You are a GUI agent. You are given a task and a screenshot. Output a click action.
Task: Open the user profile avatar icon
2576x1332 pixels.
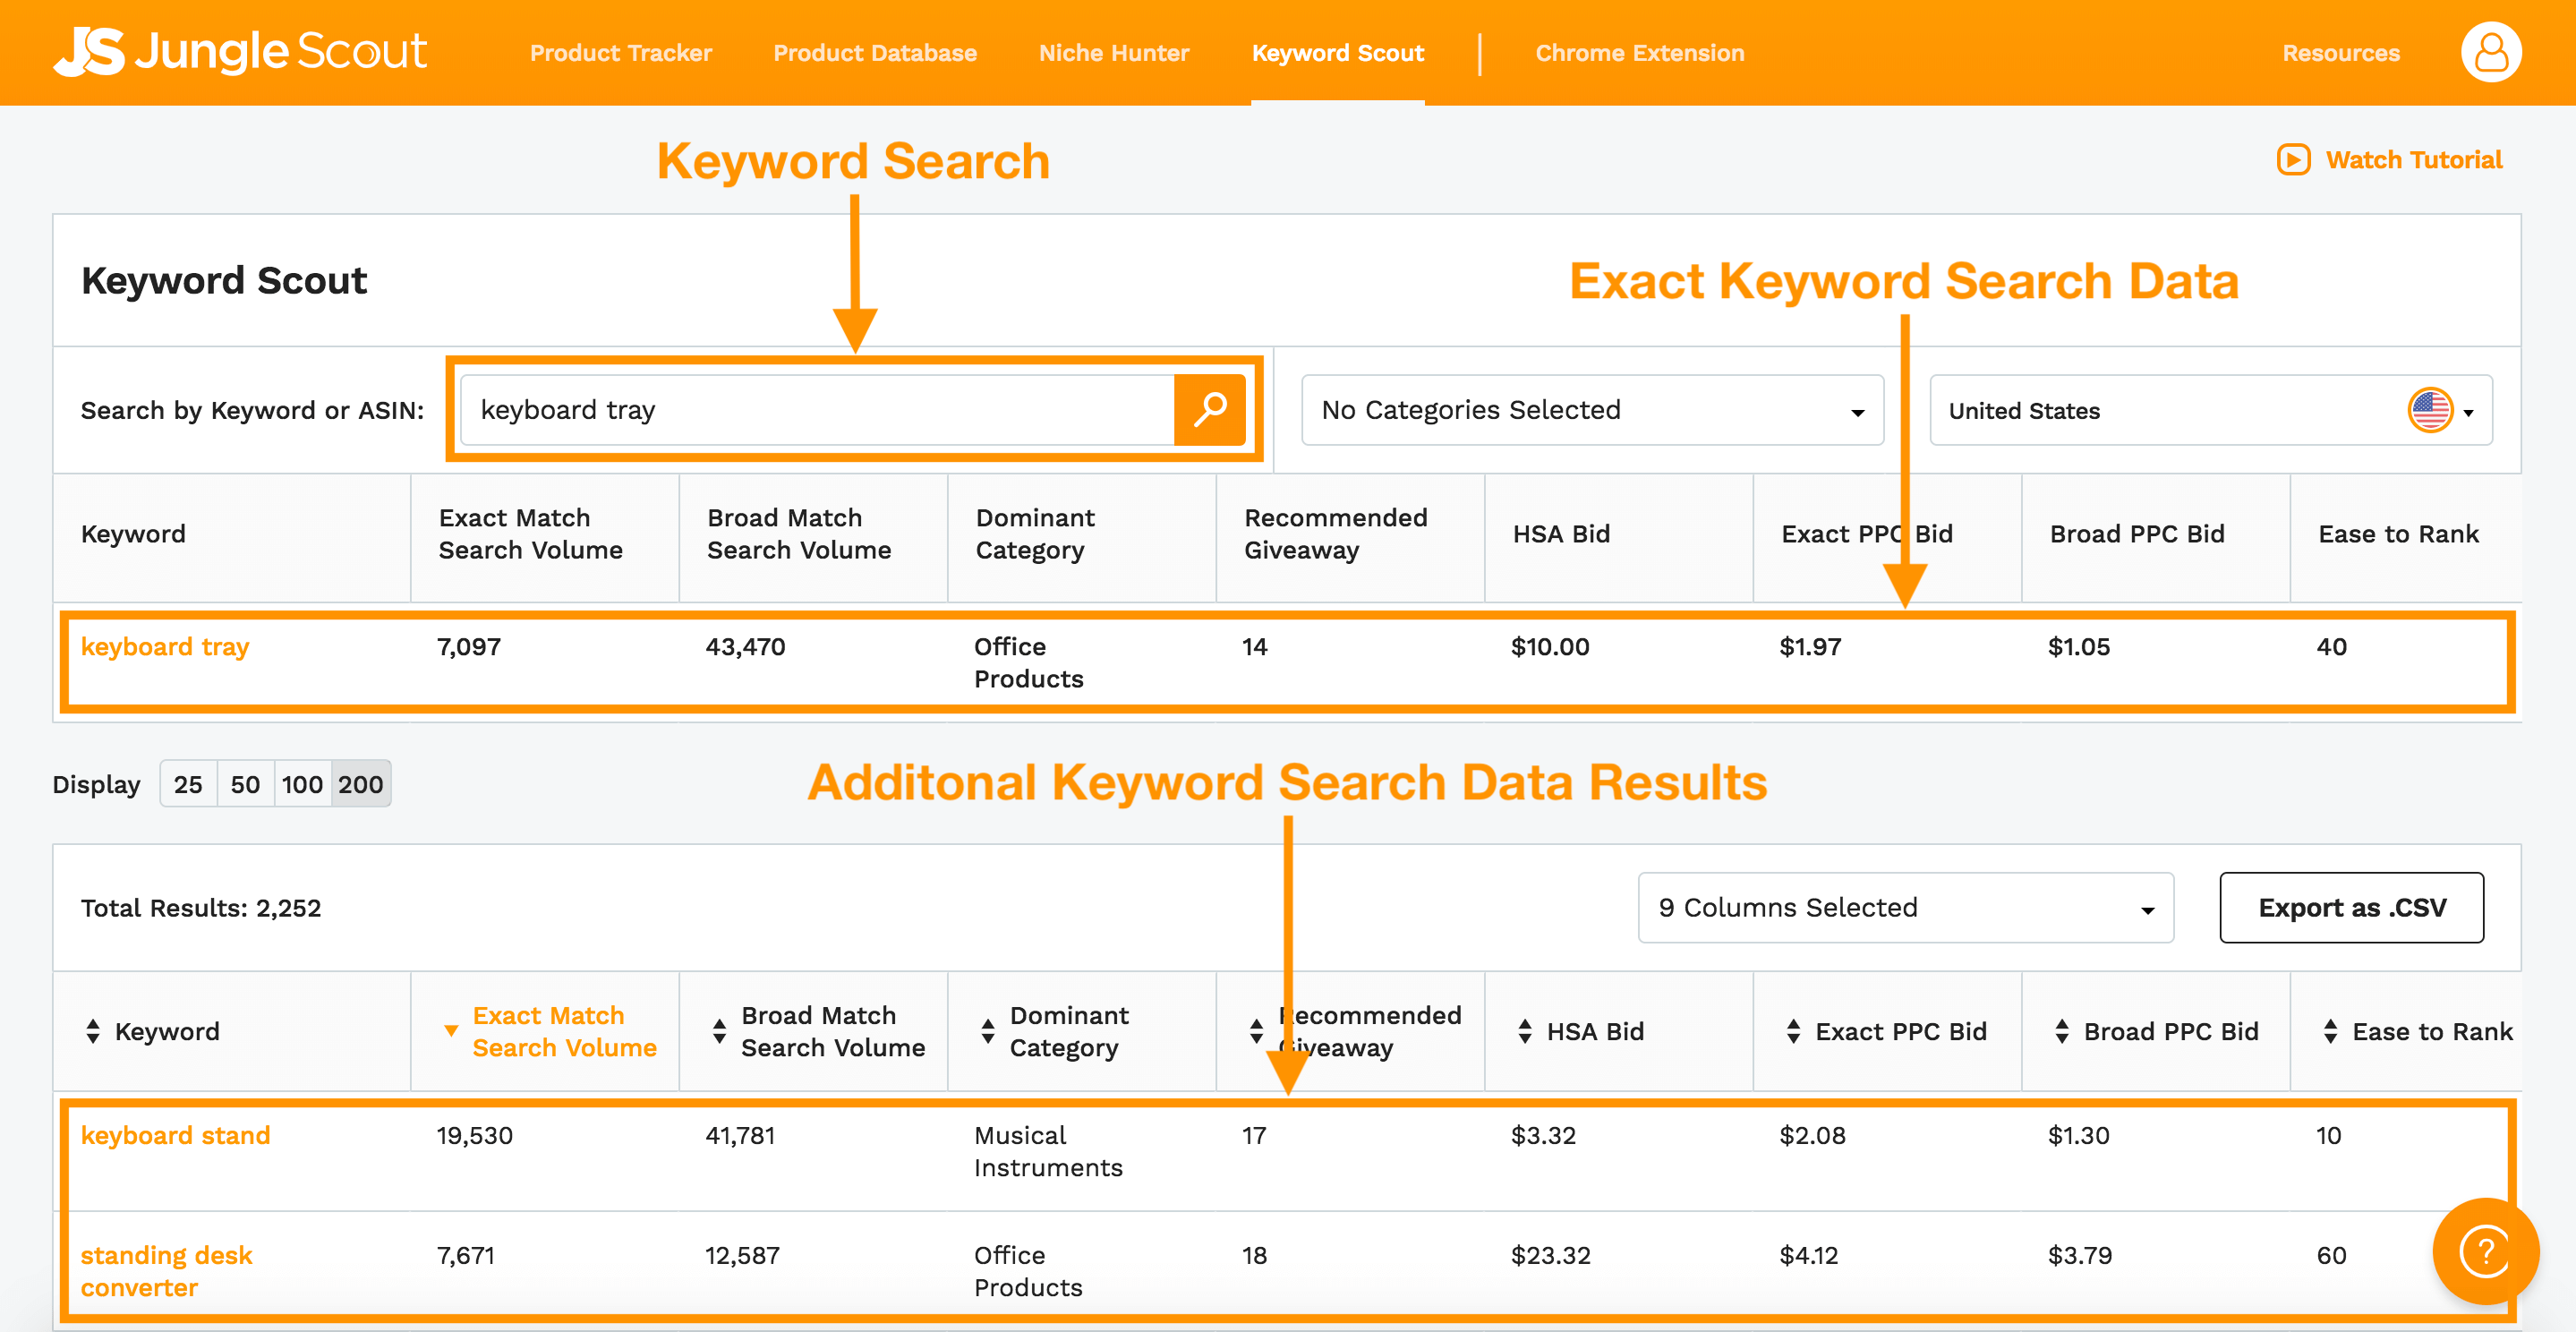2490,53
